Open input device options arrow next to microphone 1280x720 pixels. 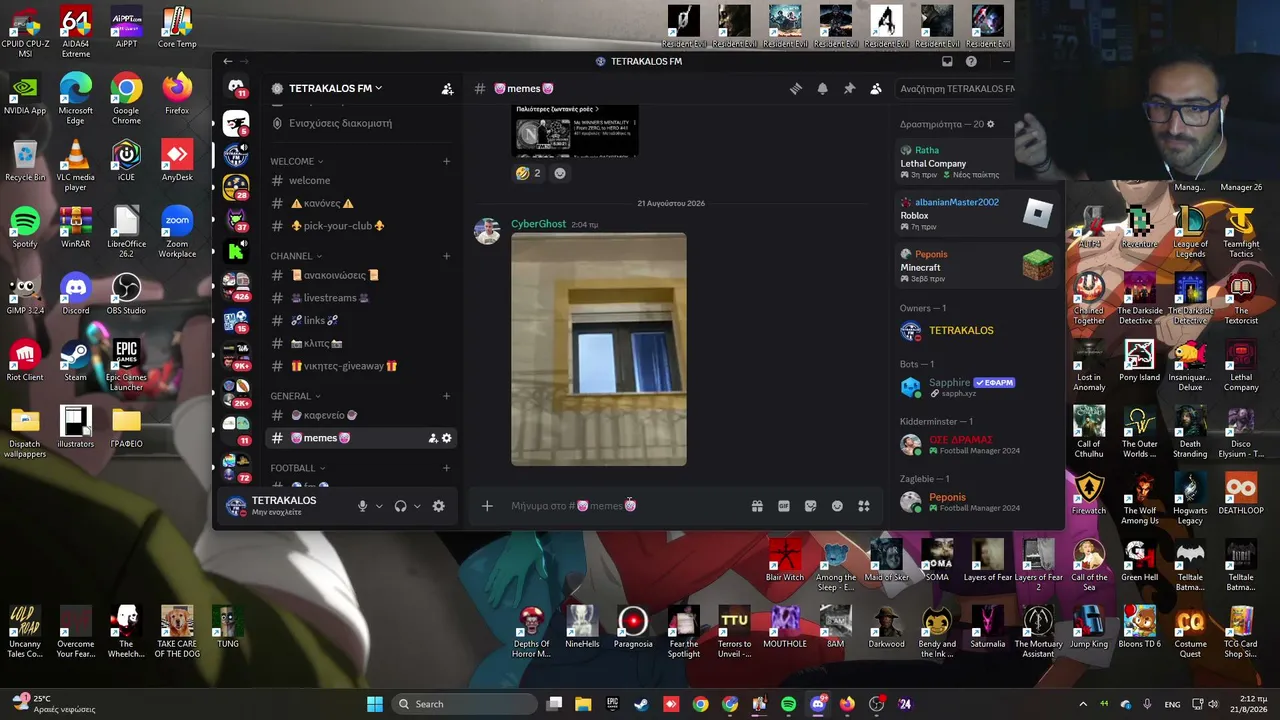[x=379, y=506]
